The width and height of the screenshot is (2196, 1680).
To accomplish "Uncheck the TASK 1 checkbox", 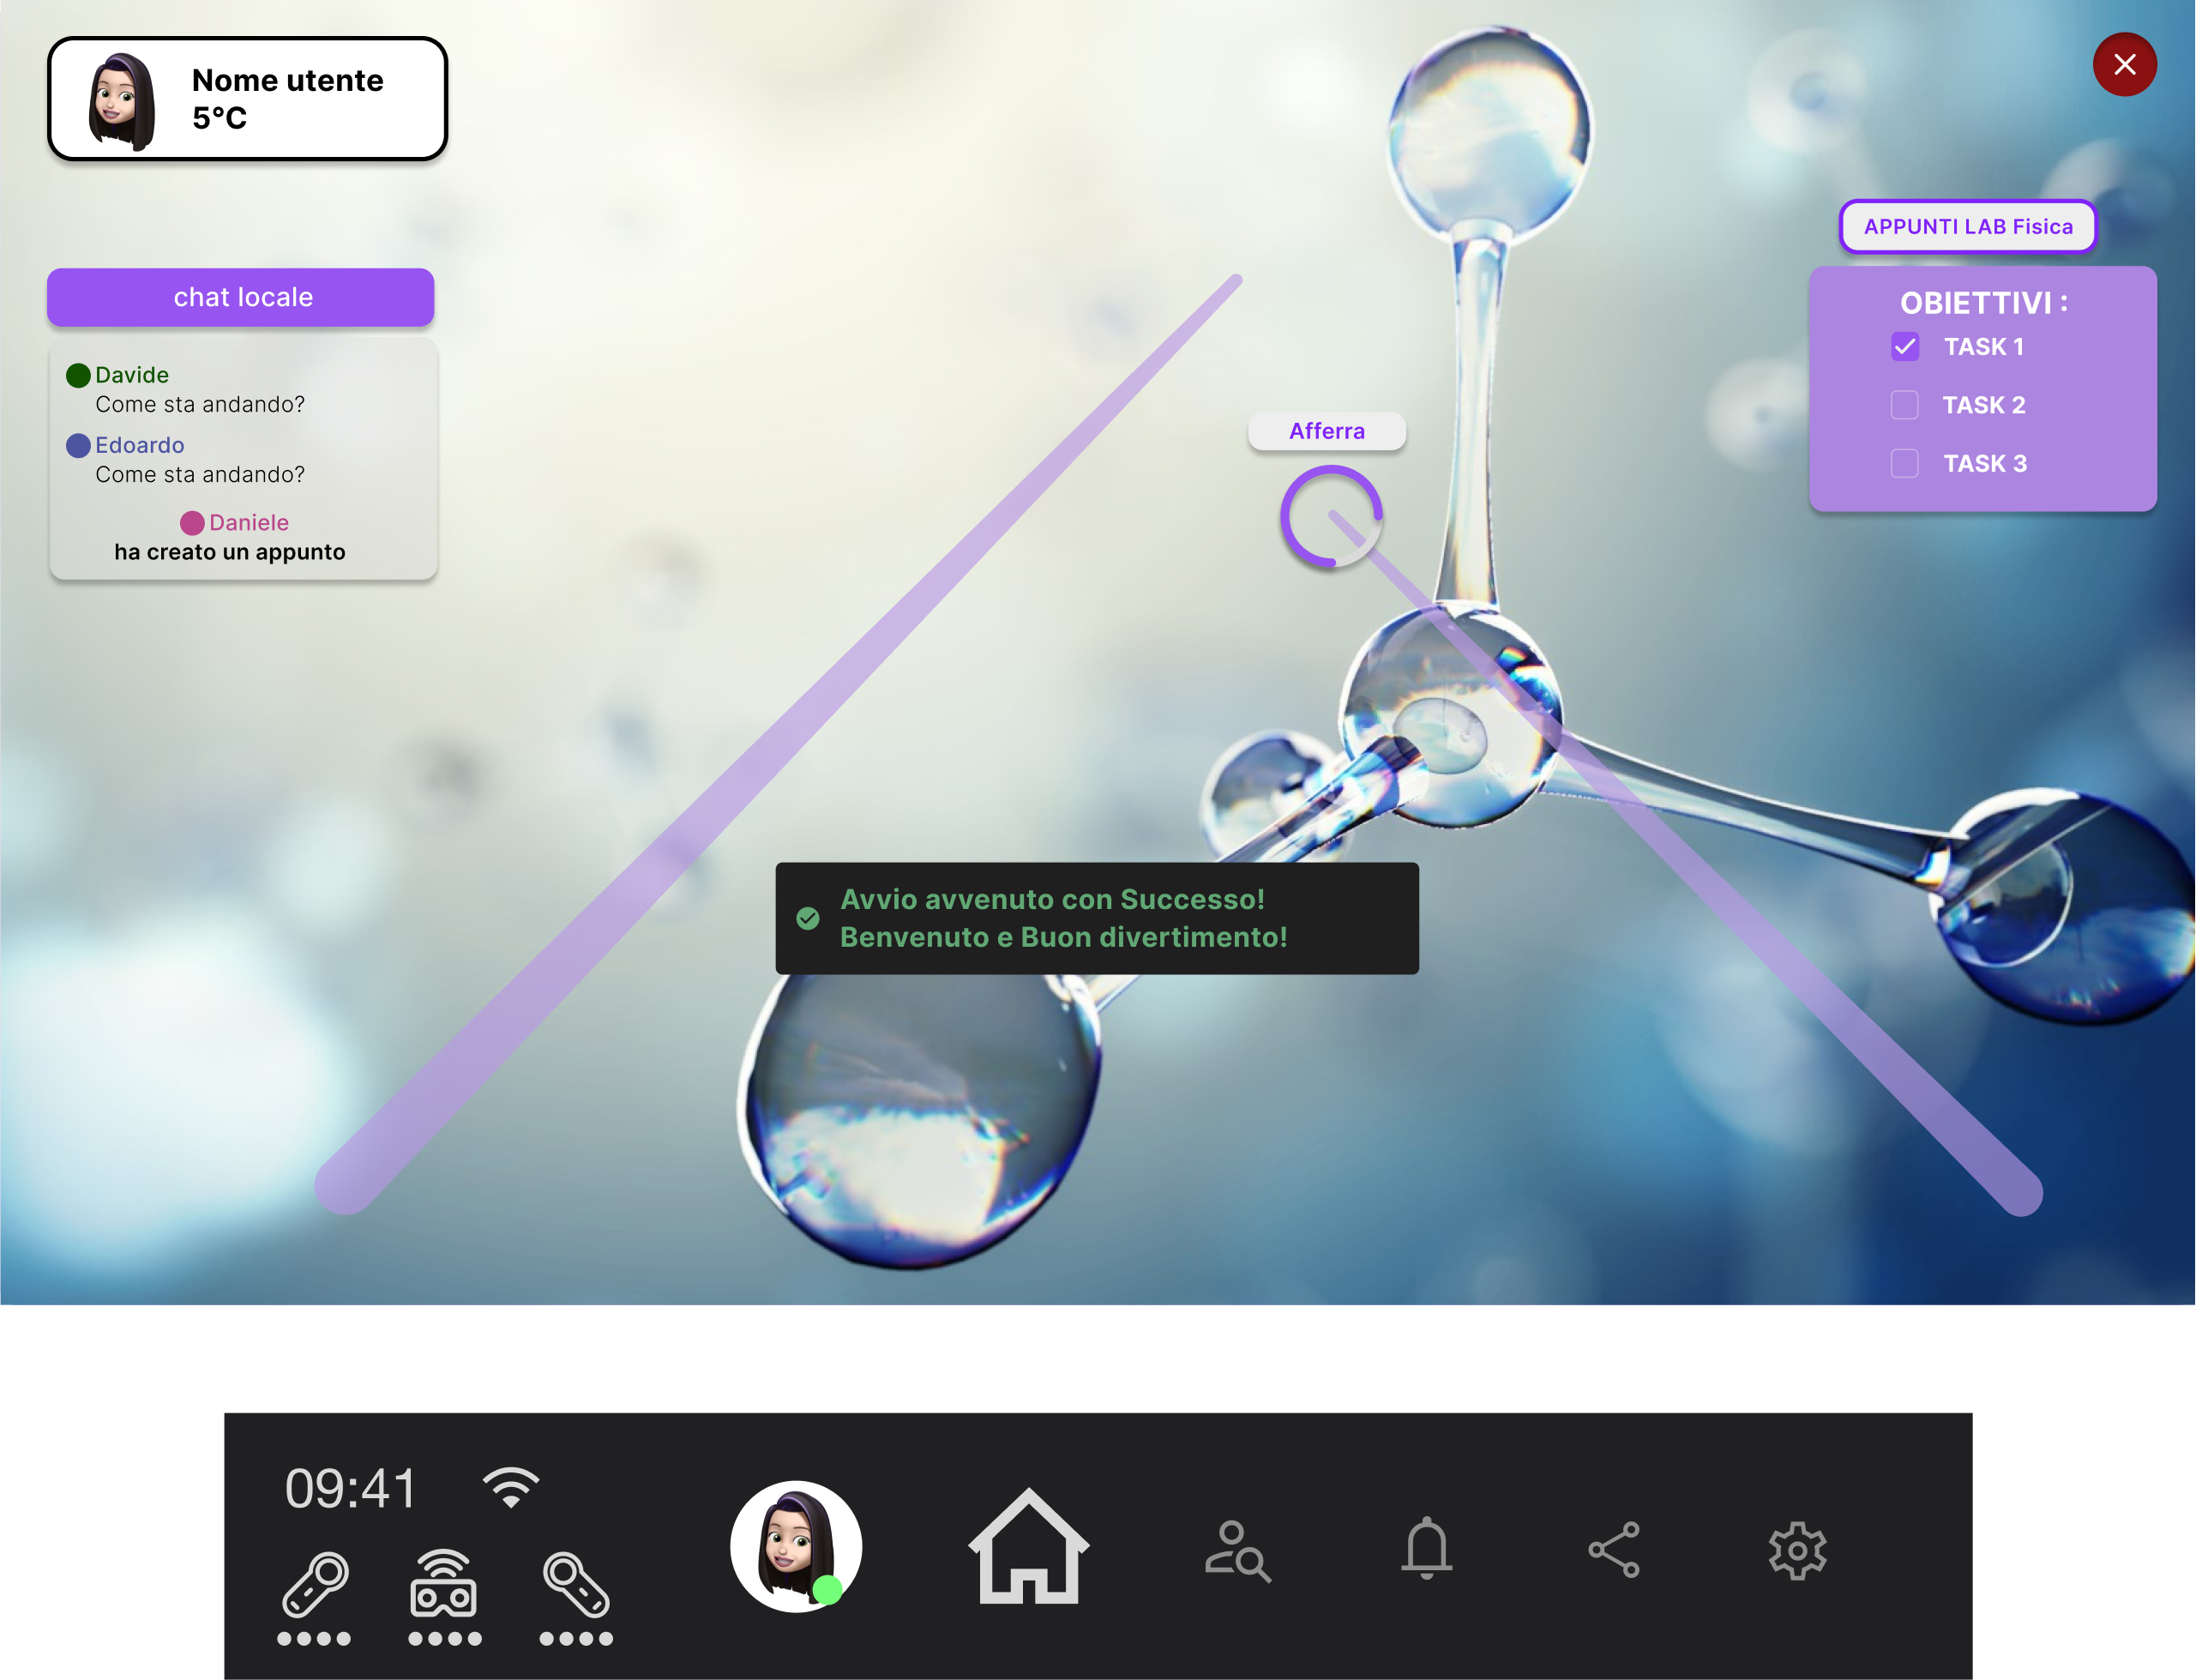I will pyautogui.click(x=1904, y=347).
